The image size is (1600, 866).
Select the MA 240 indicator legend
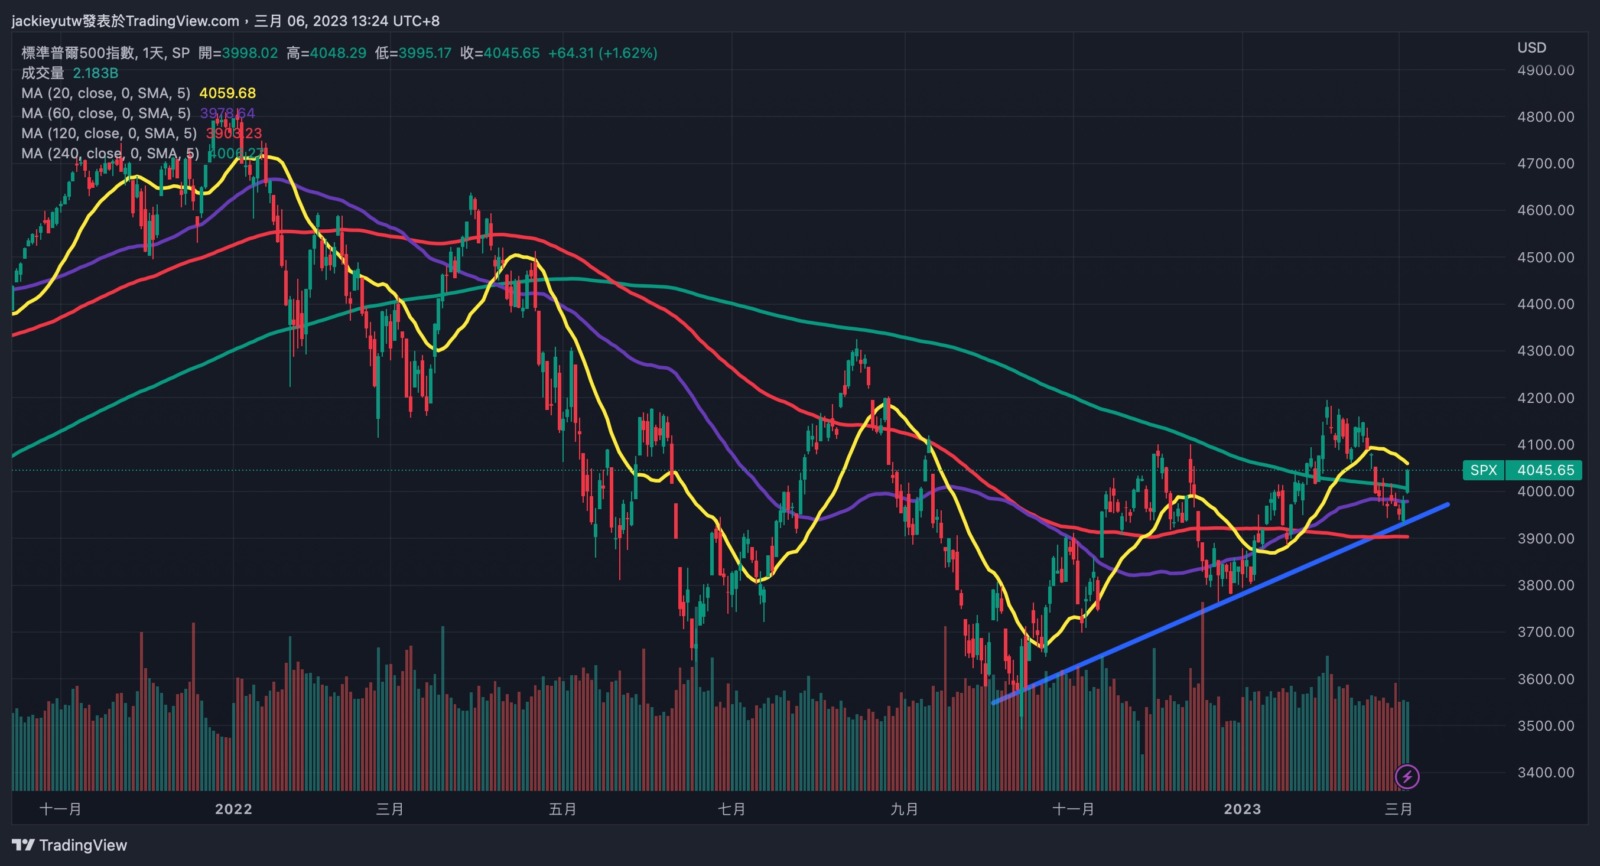click(110, 153)
